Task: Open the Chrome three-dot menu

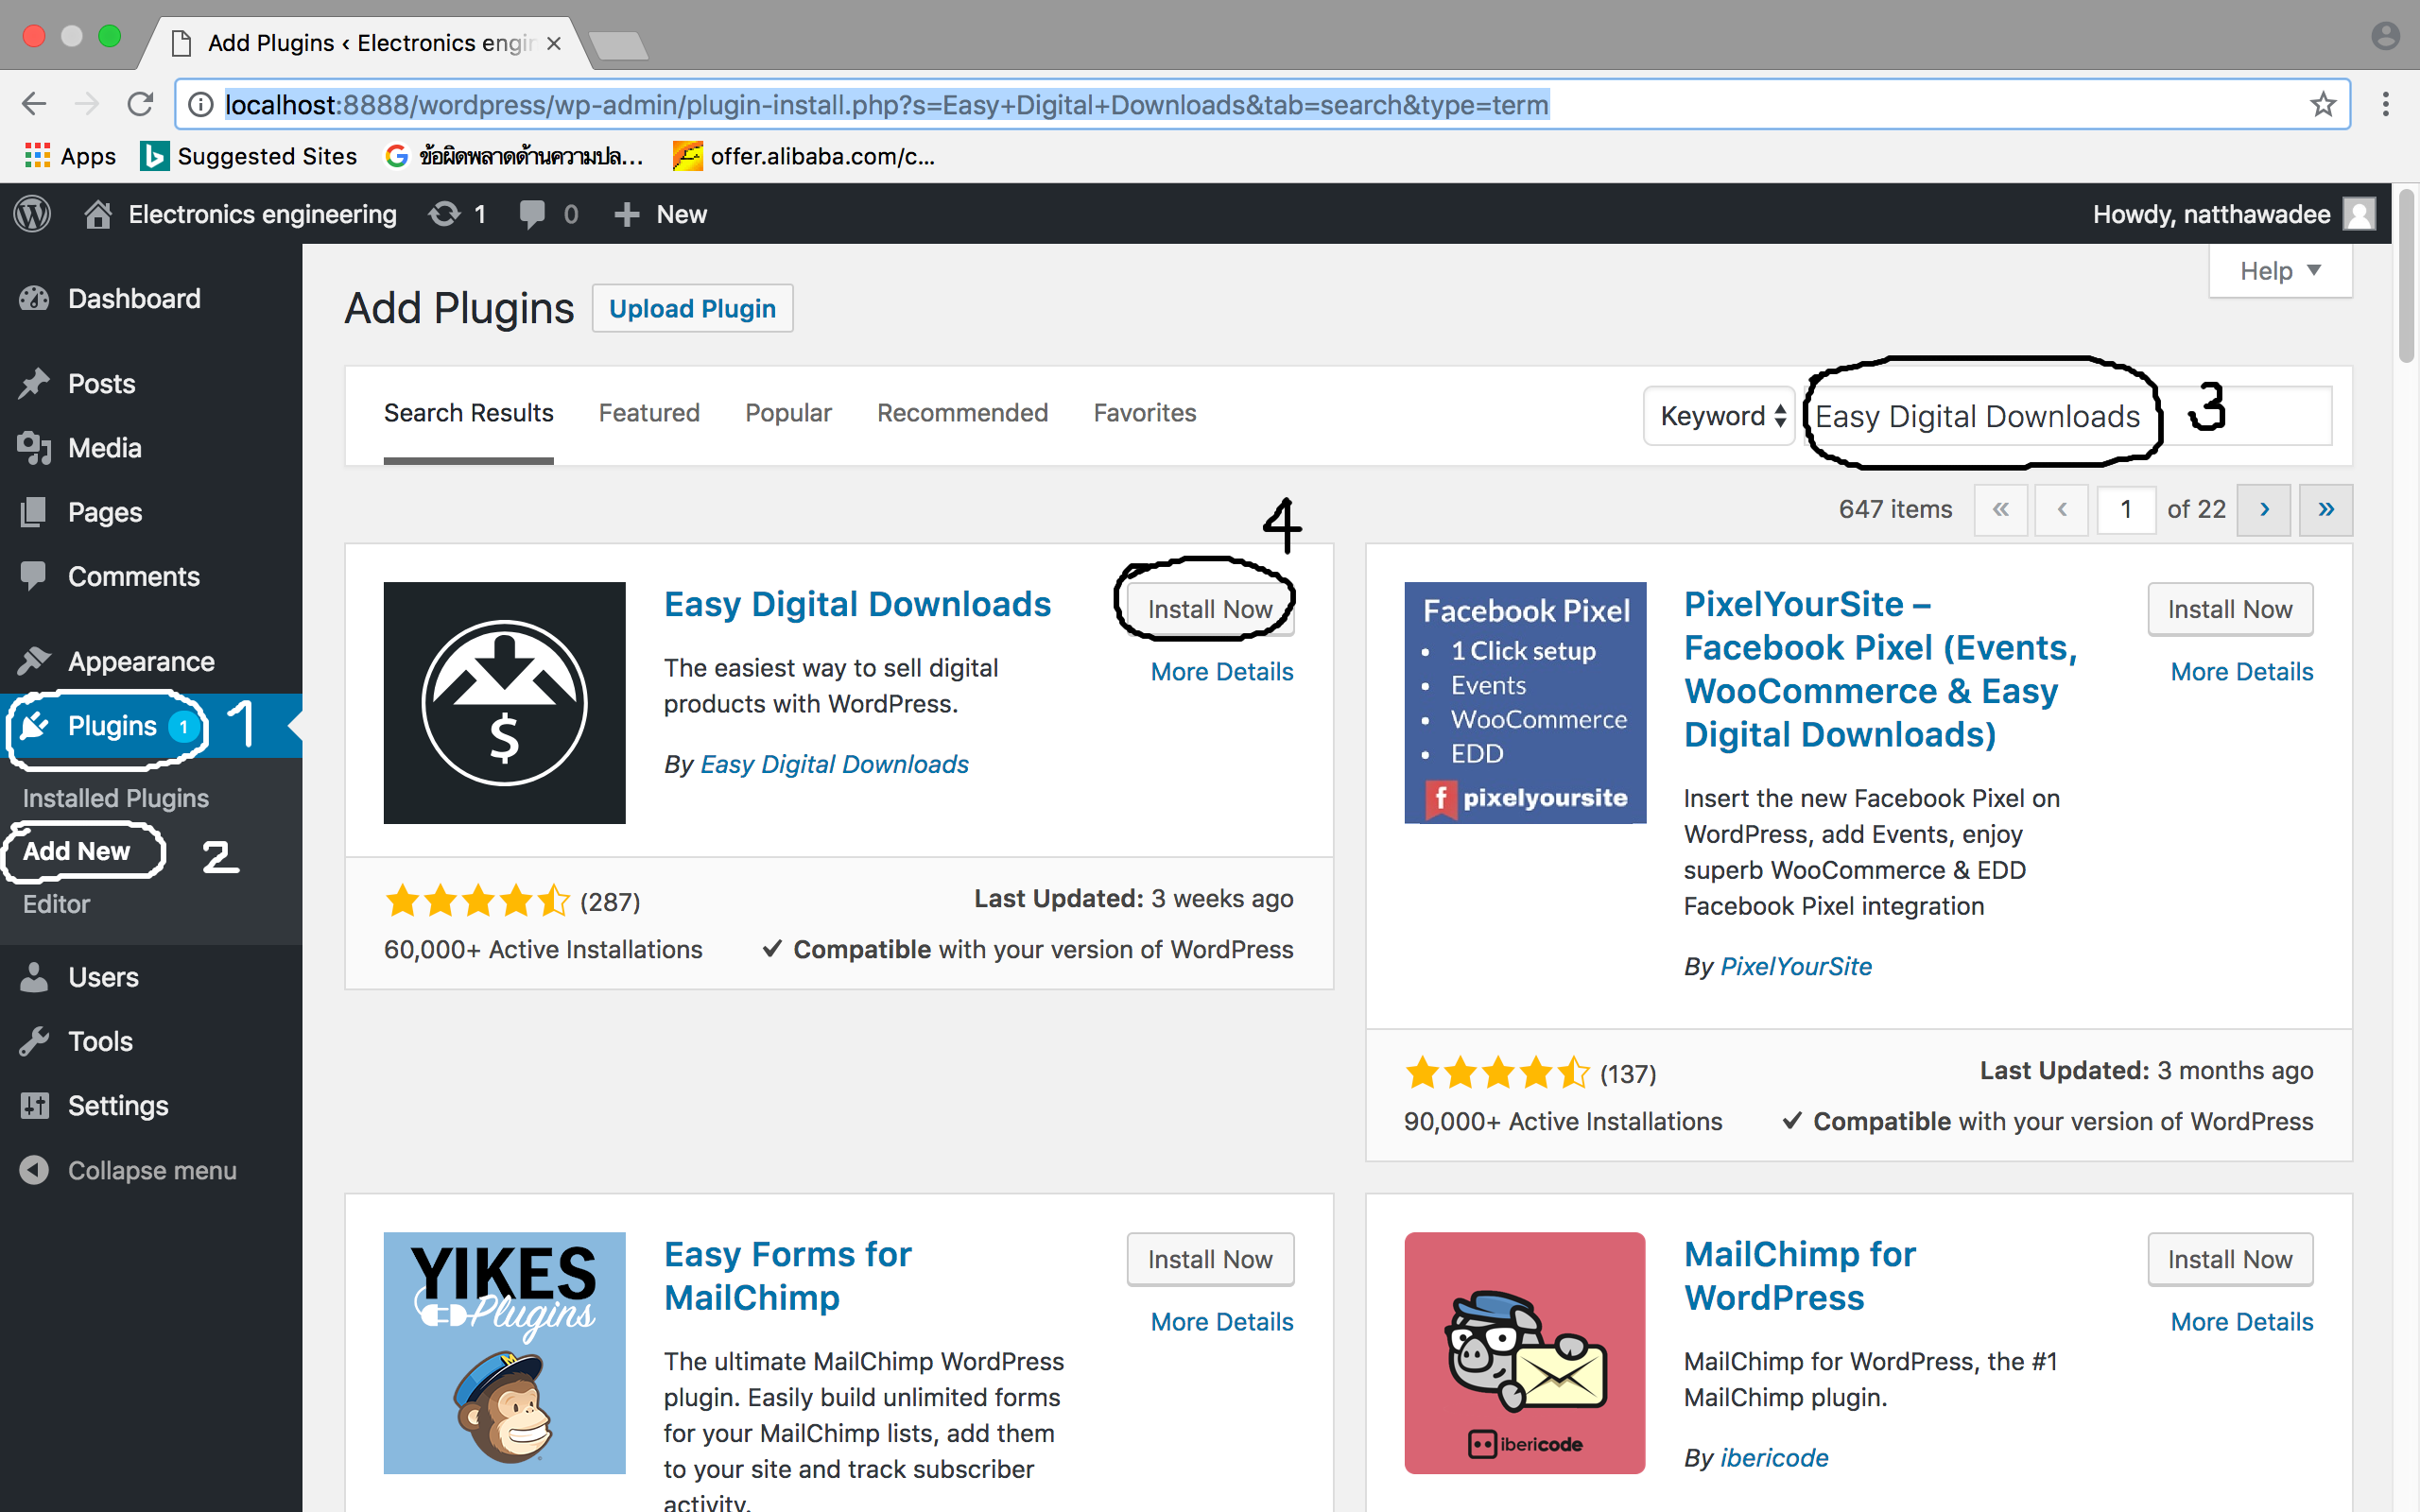Action: point(2386,104)
